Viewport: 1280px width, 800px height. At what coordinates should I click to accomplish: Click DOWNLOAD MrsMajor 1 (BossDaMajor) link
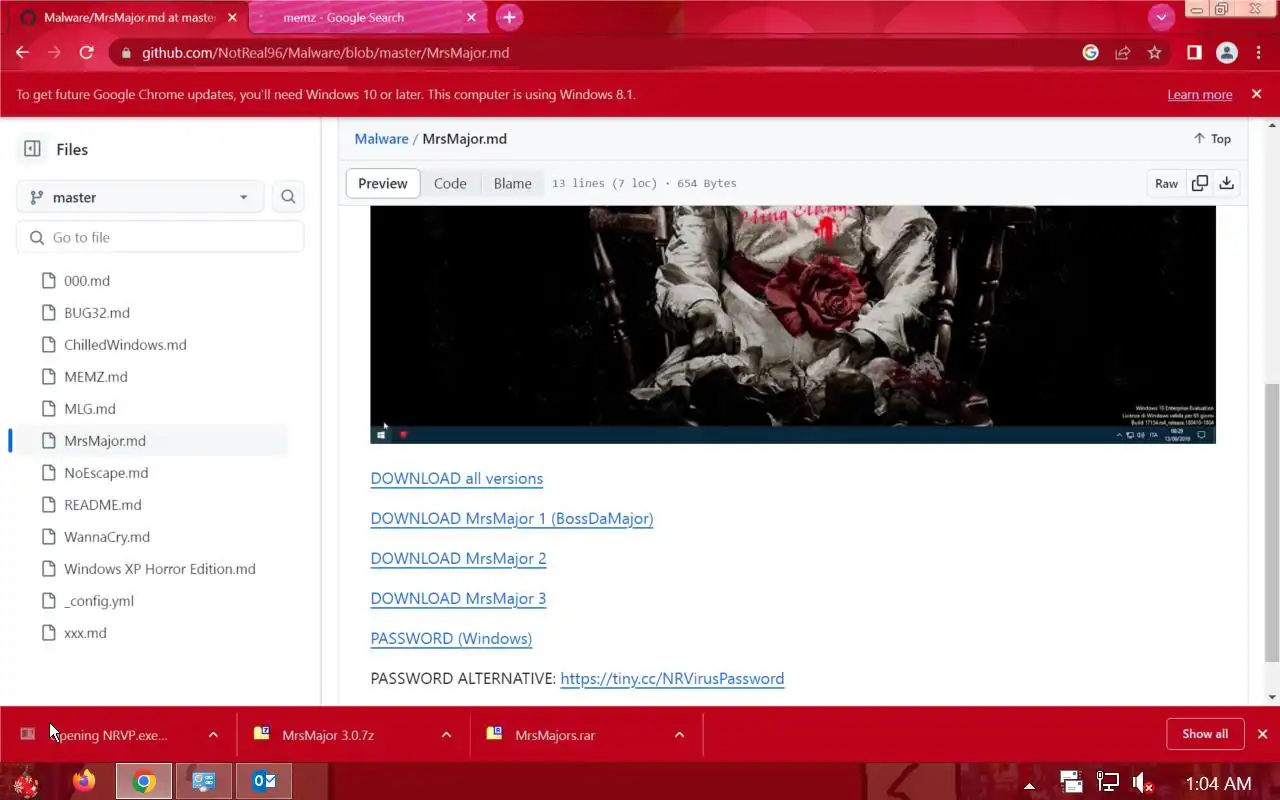coord(512,518)
